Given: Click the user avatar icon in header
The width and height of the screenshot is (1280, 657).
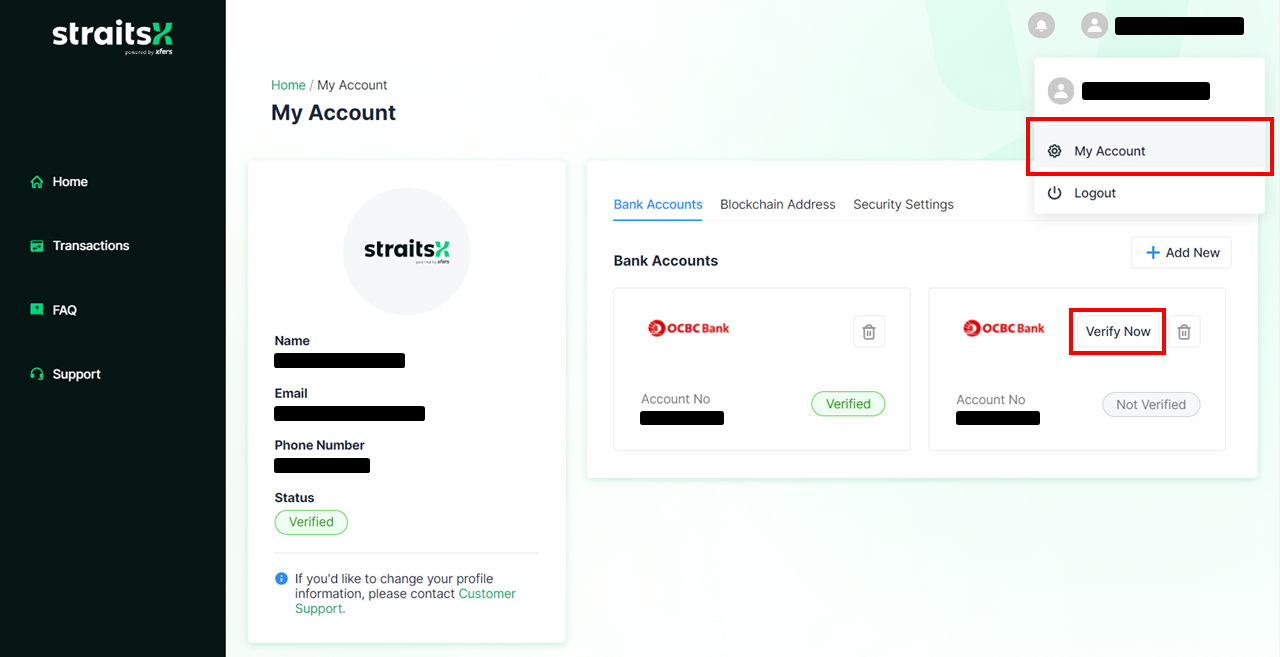Looking at the screenshot, I should pos(1094,26).
